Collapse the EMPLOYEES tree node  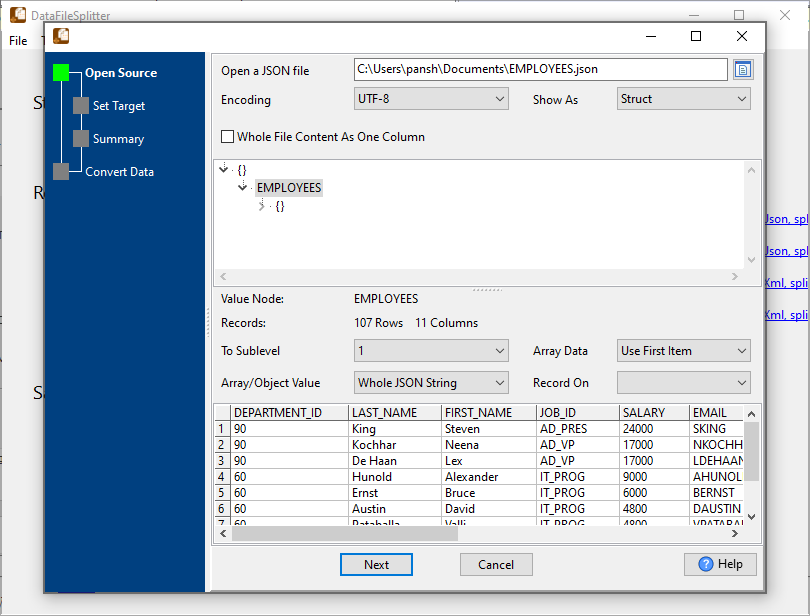click(x=243, y=188)
